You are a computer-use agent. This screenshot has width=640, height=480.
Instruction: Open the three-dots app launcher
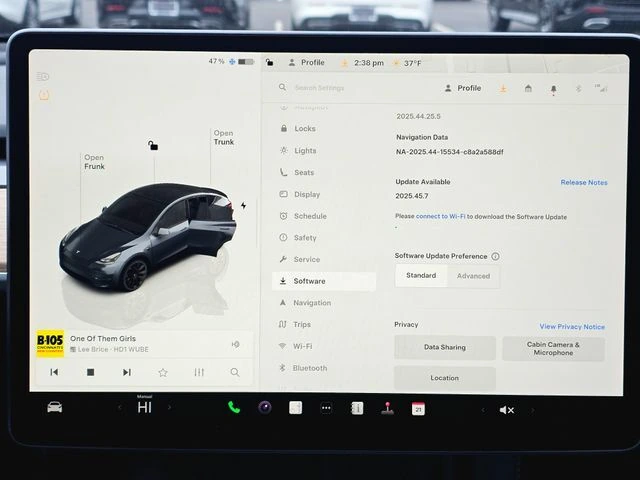(x=326, y=408)
